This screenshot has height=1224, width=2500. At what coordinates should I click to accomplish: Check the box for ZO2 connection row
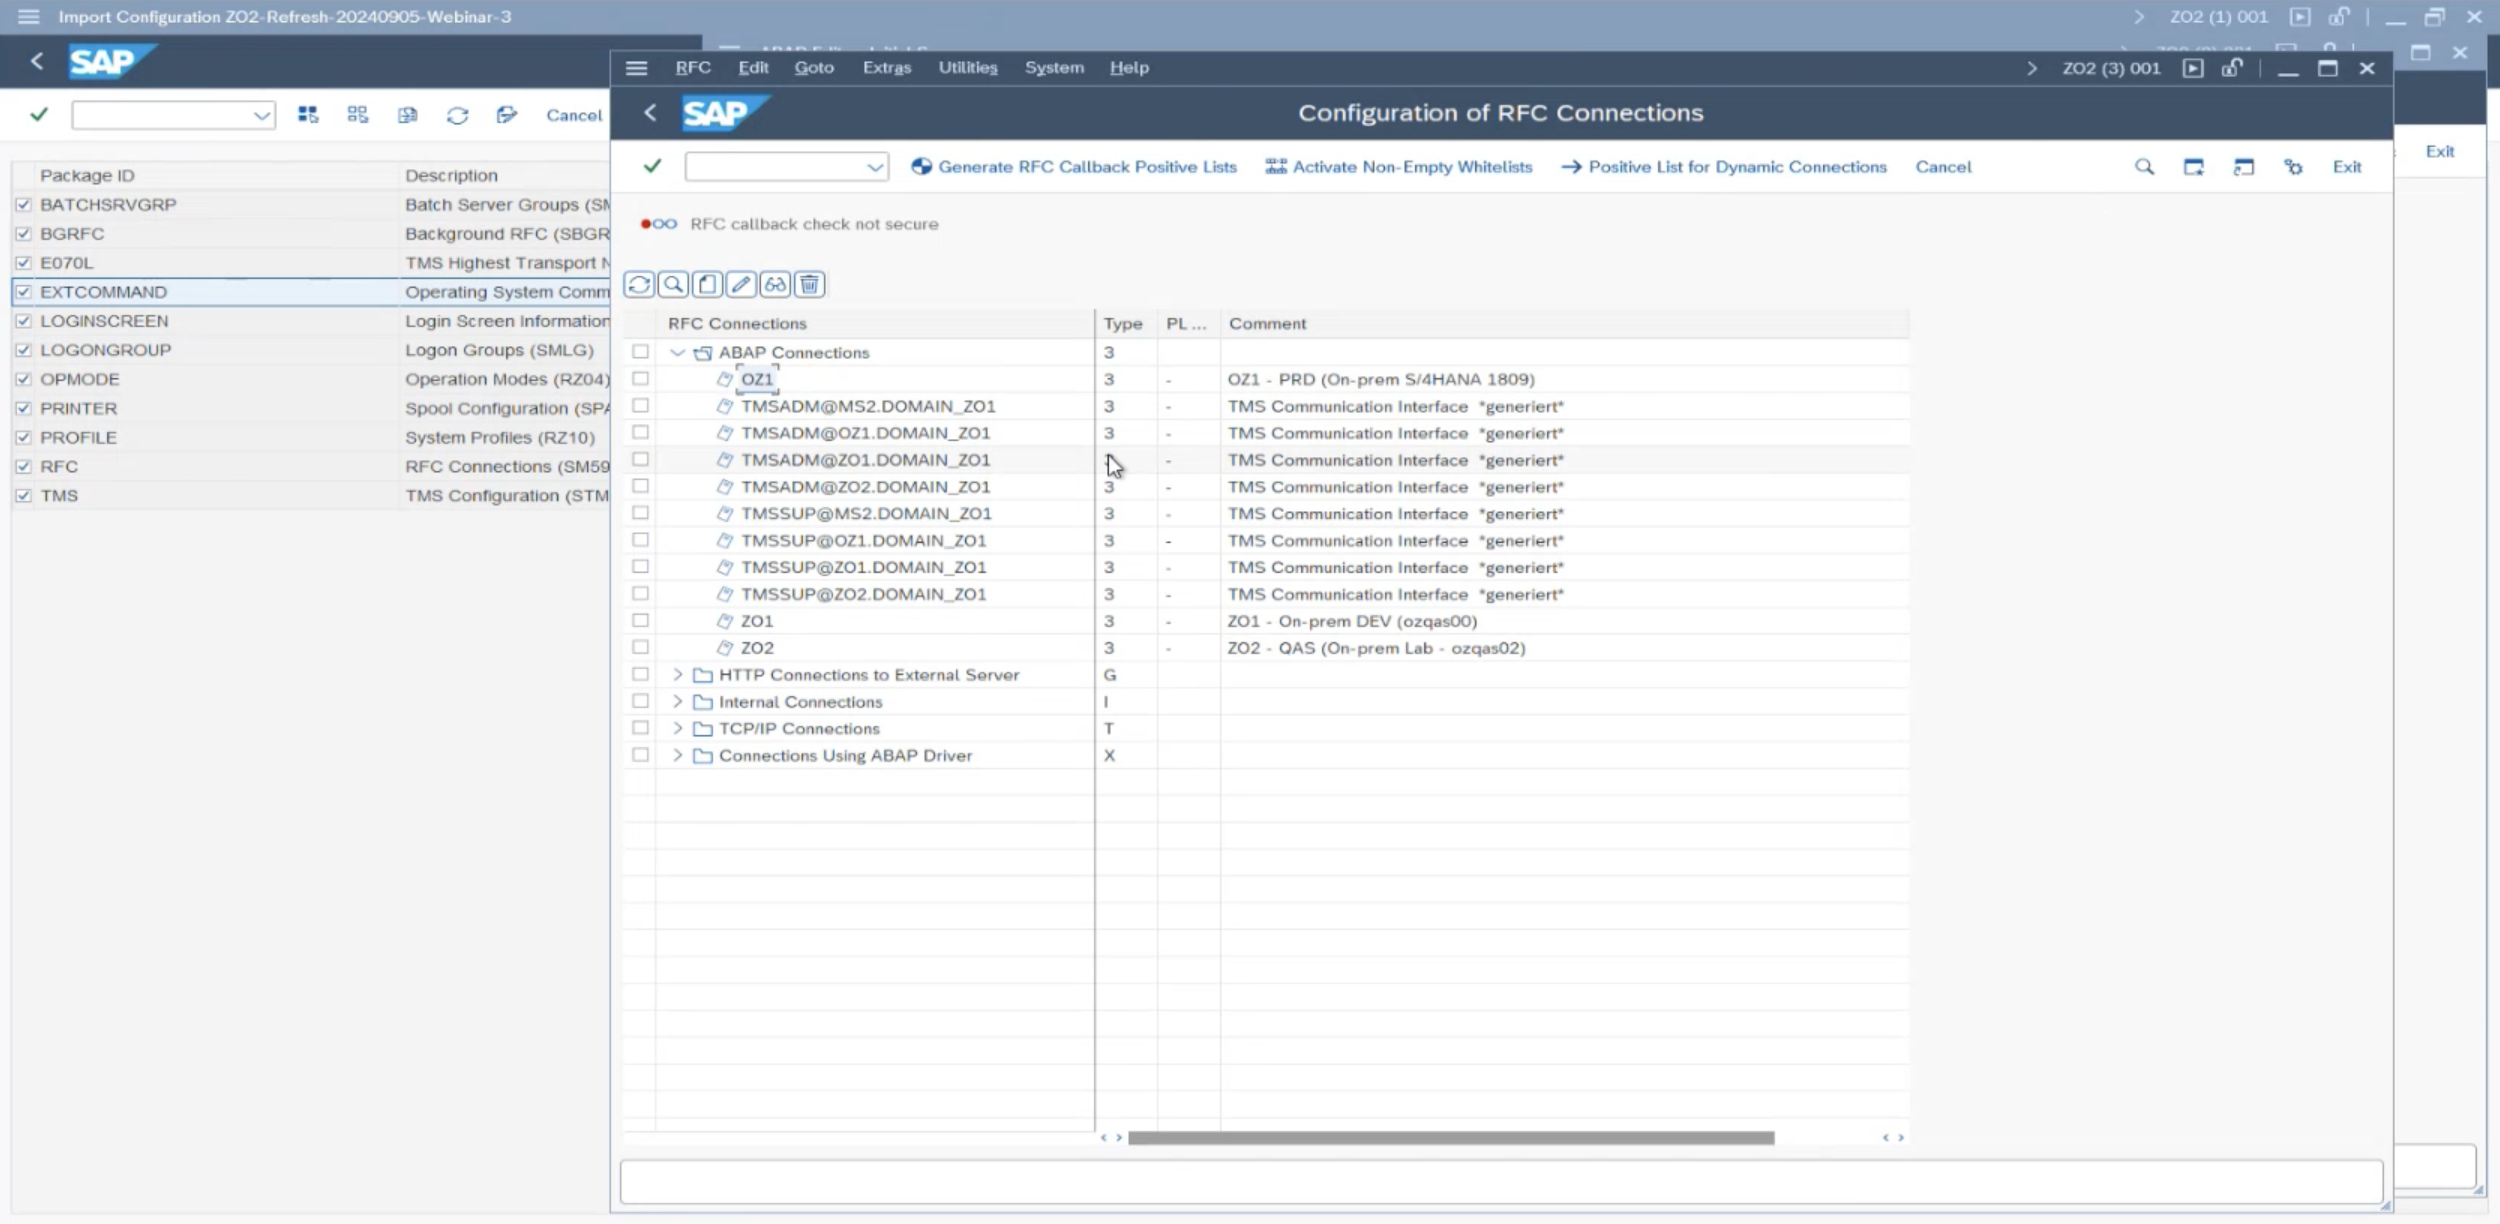[x=640, y=647]
